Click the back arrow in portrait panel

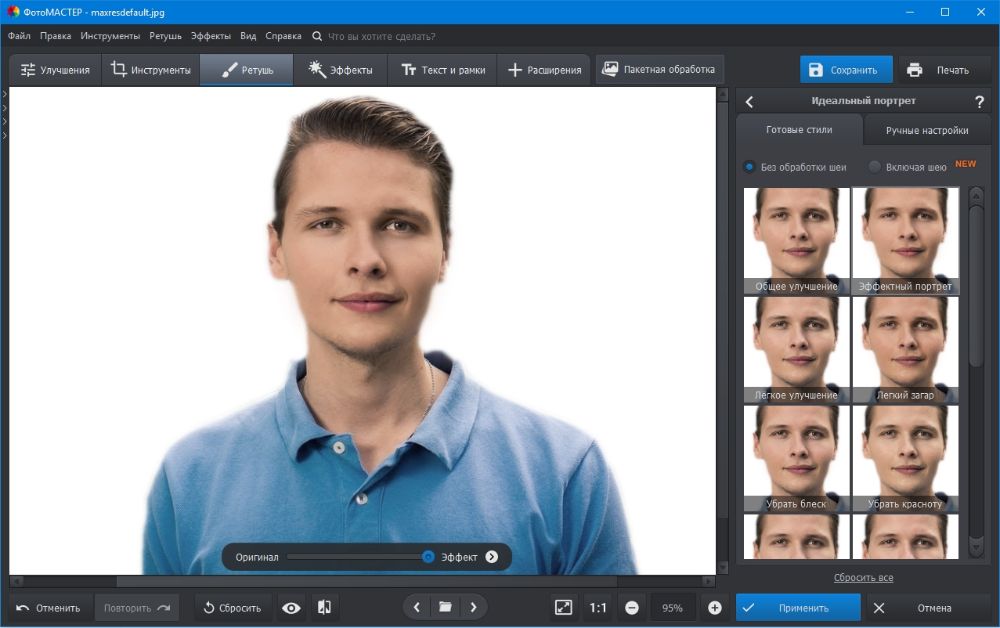pyautogui.click(x=750, y=101)
